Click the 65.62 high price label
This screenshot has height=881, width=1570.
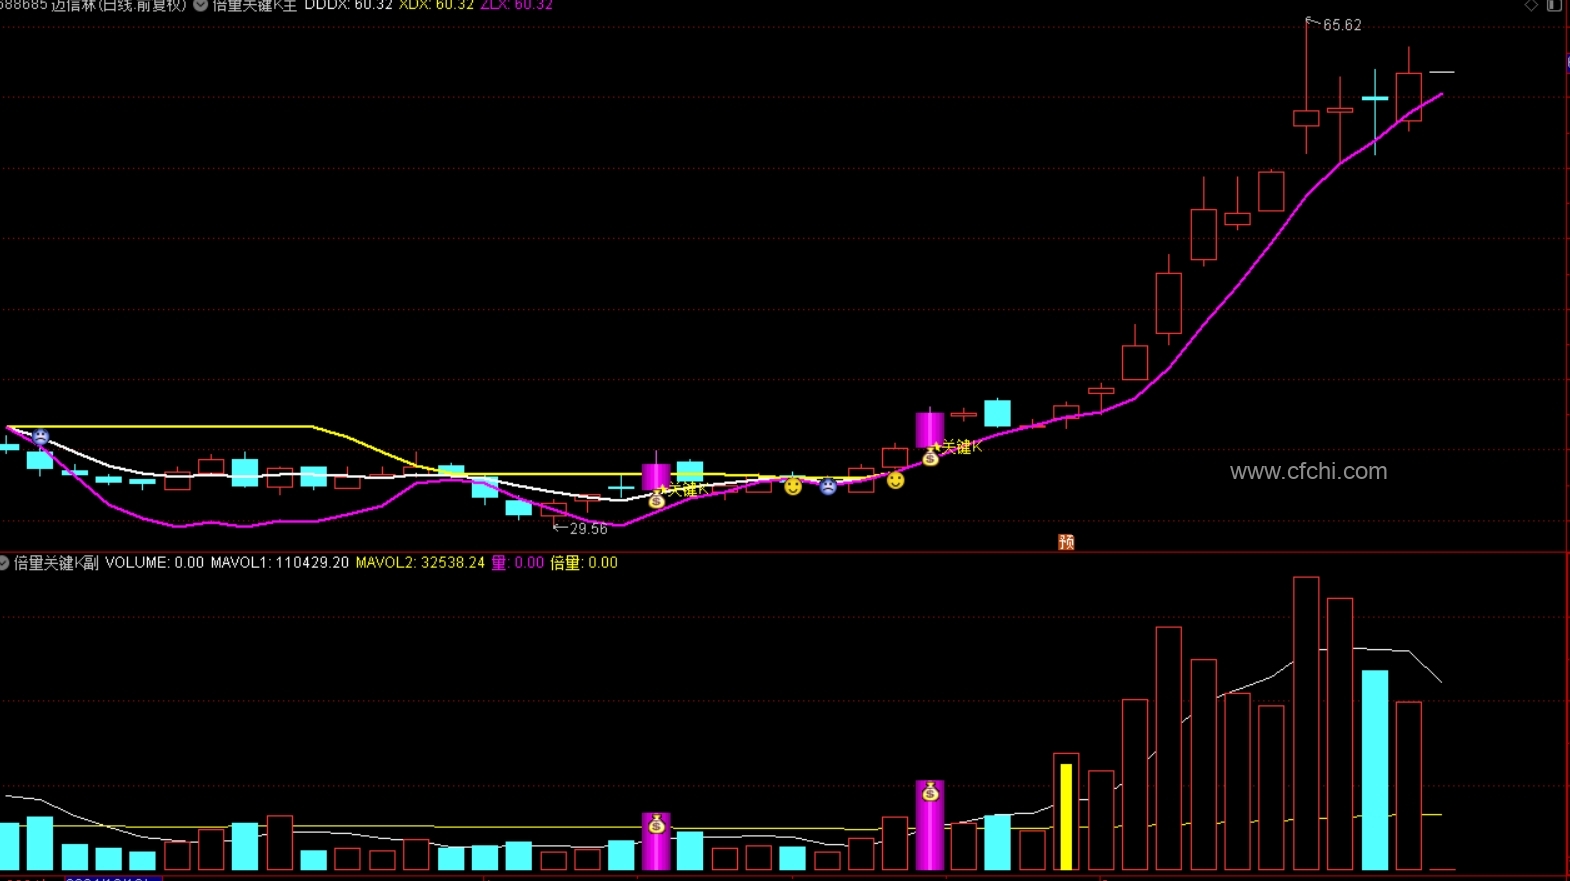(x=1342, y=25)
